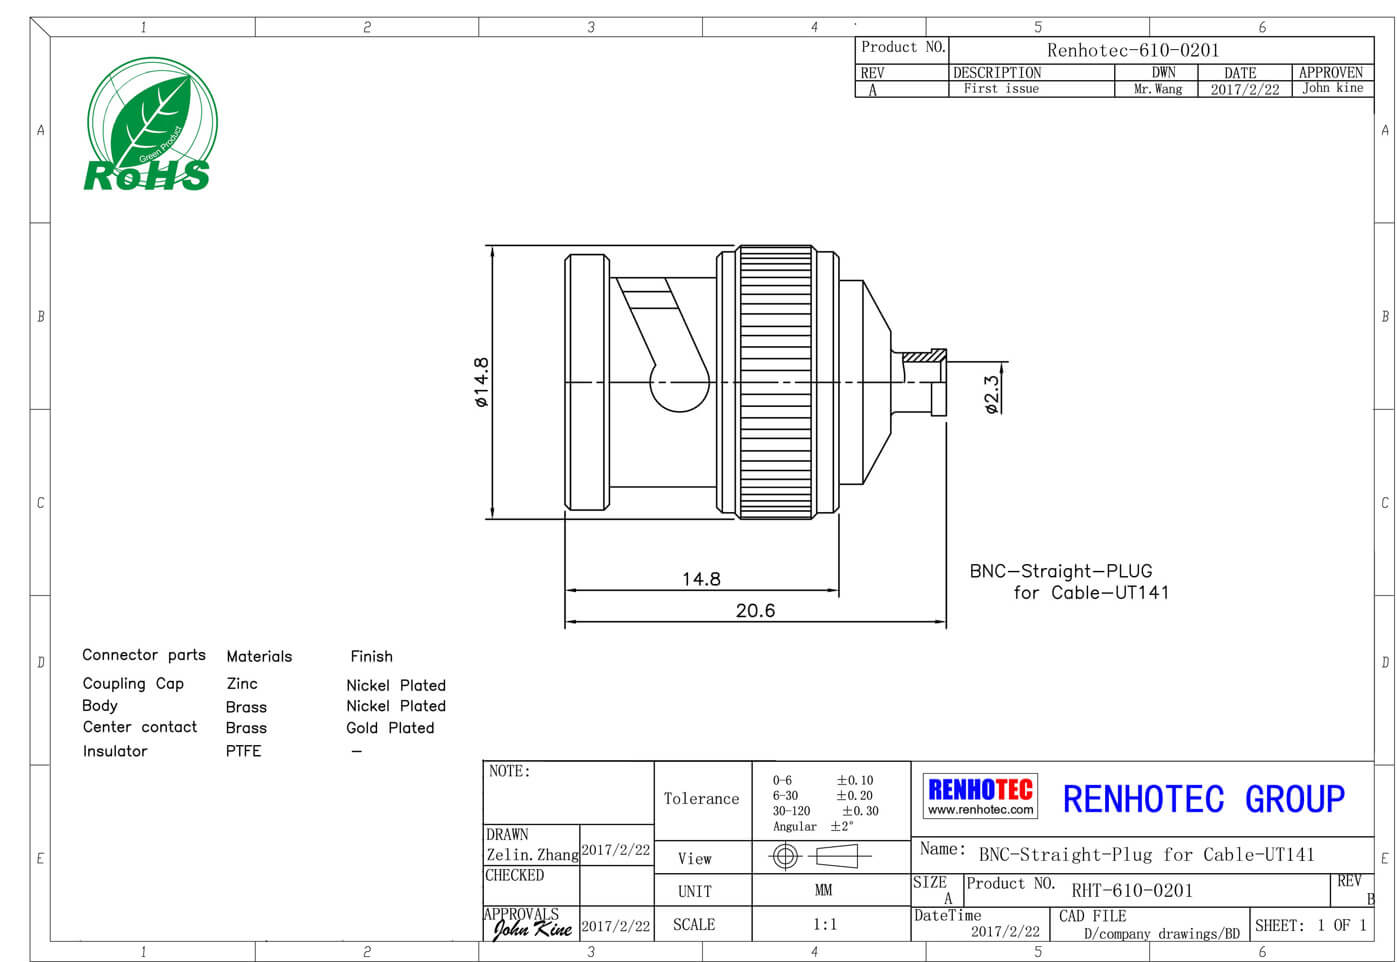
Task: Click the Renhotec-610-0201 product number header
Action: tap(1132, 50)
